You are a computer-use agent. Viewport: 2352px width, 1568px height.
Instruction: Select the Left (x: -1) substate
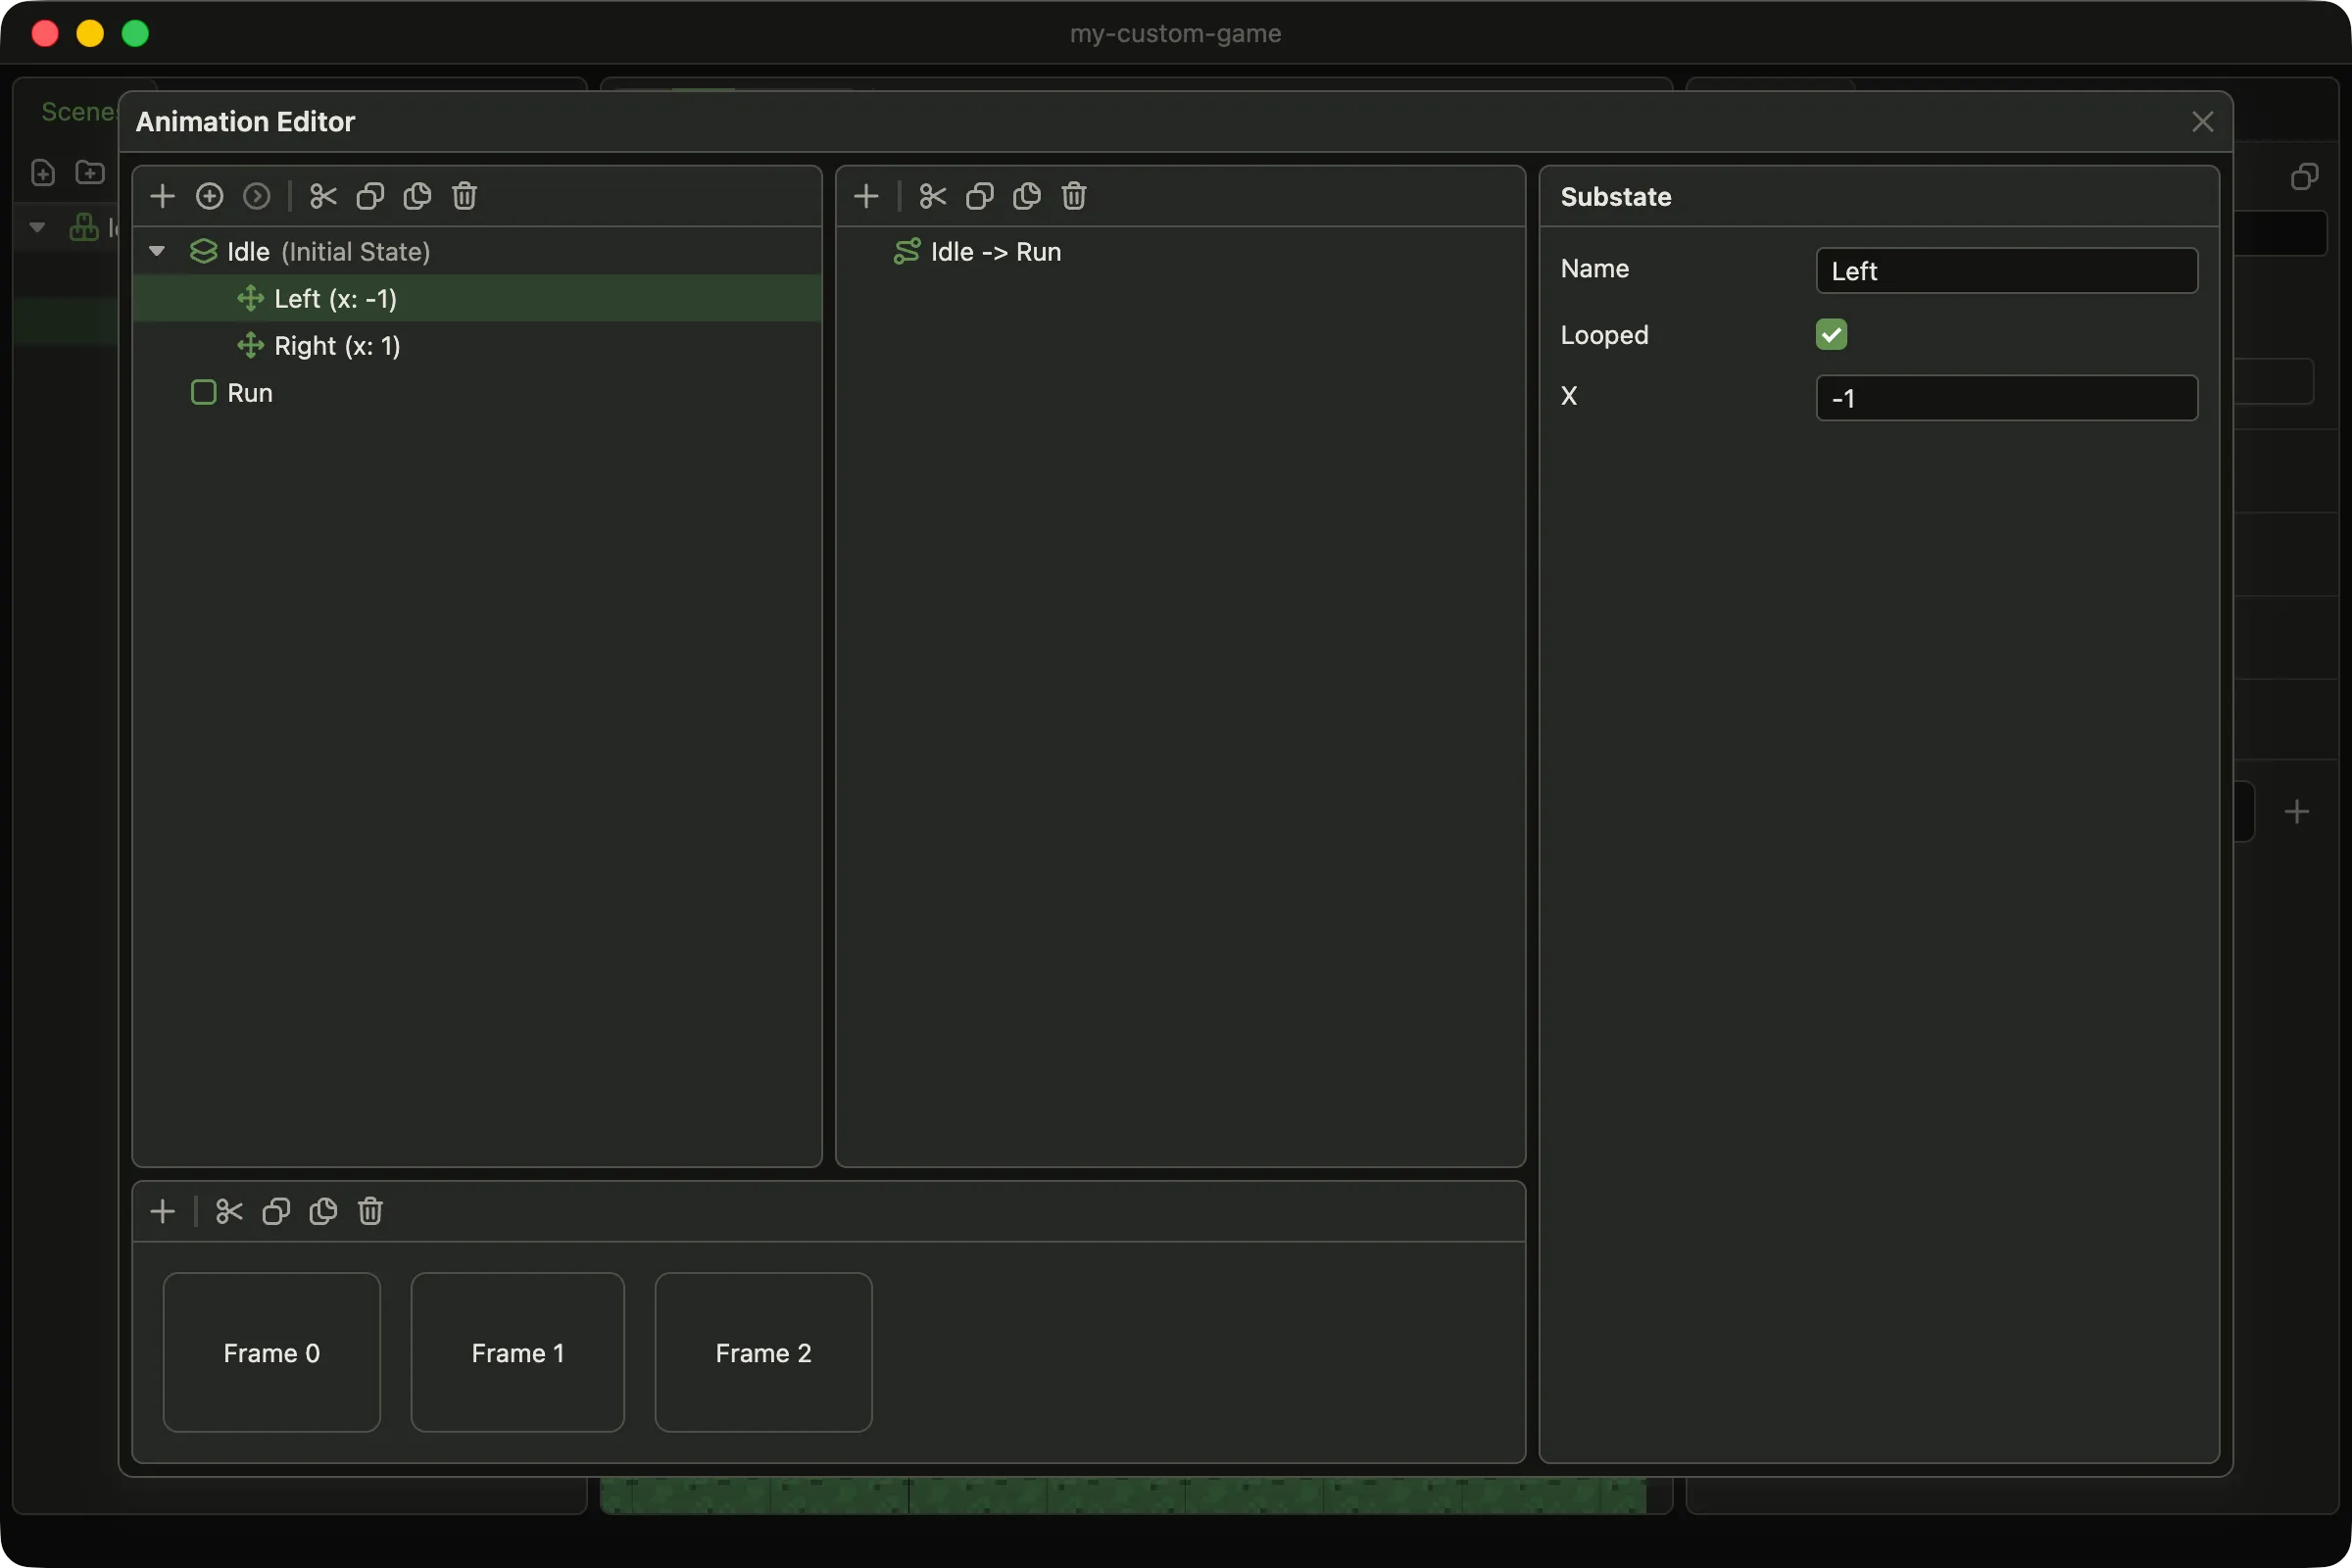pyautogui.click(x=477, y=298)
